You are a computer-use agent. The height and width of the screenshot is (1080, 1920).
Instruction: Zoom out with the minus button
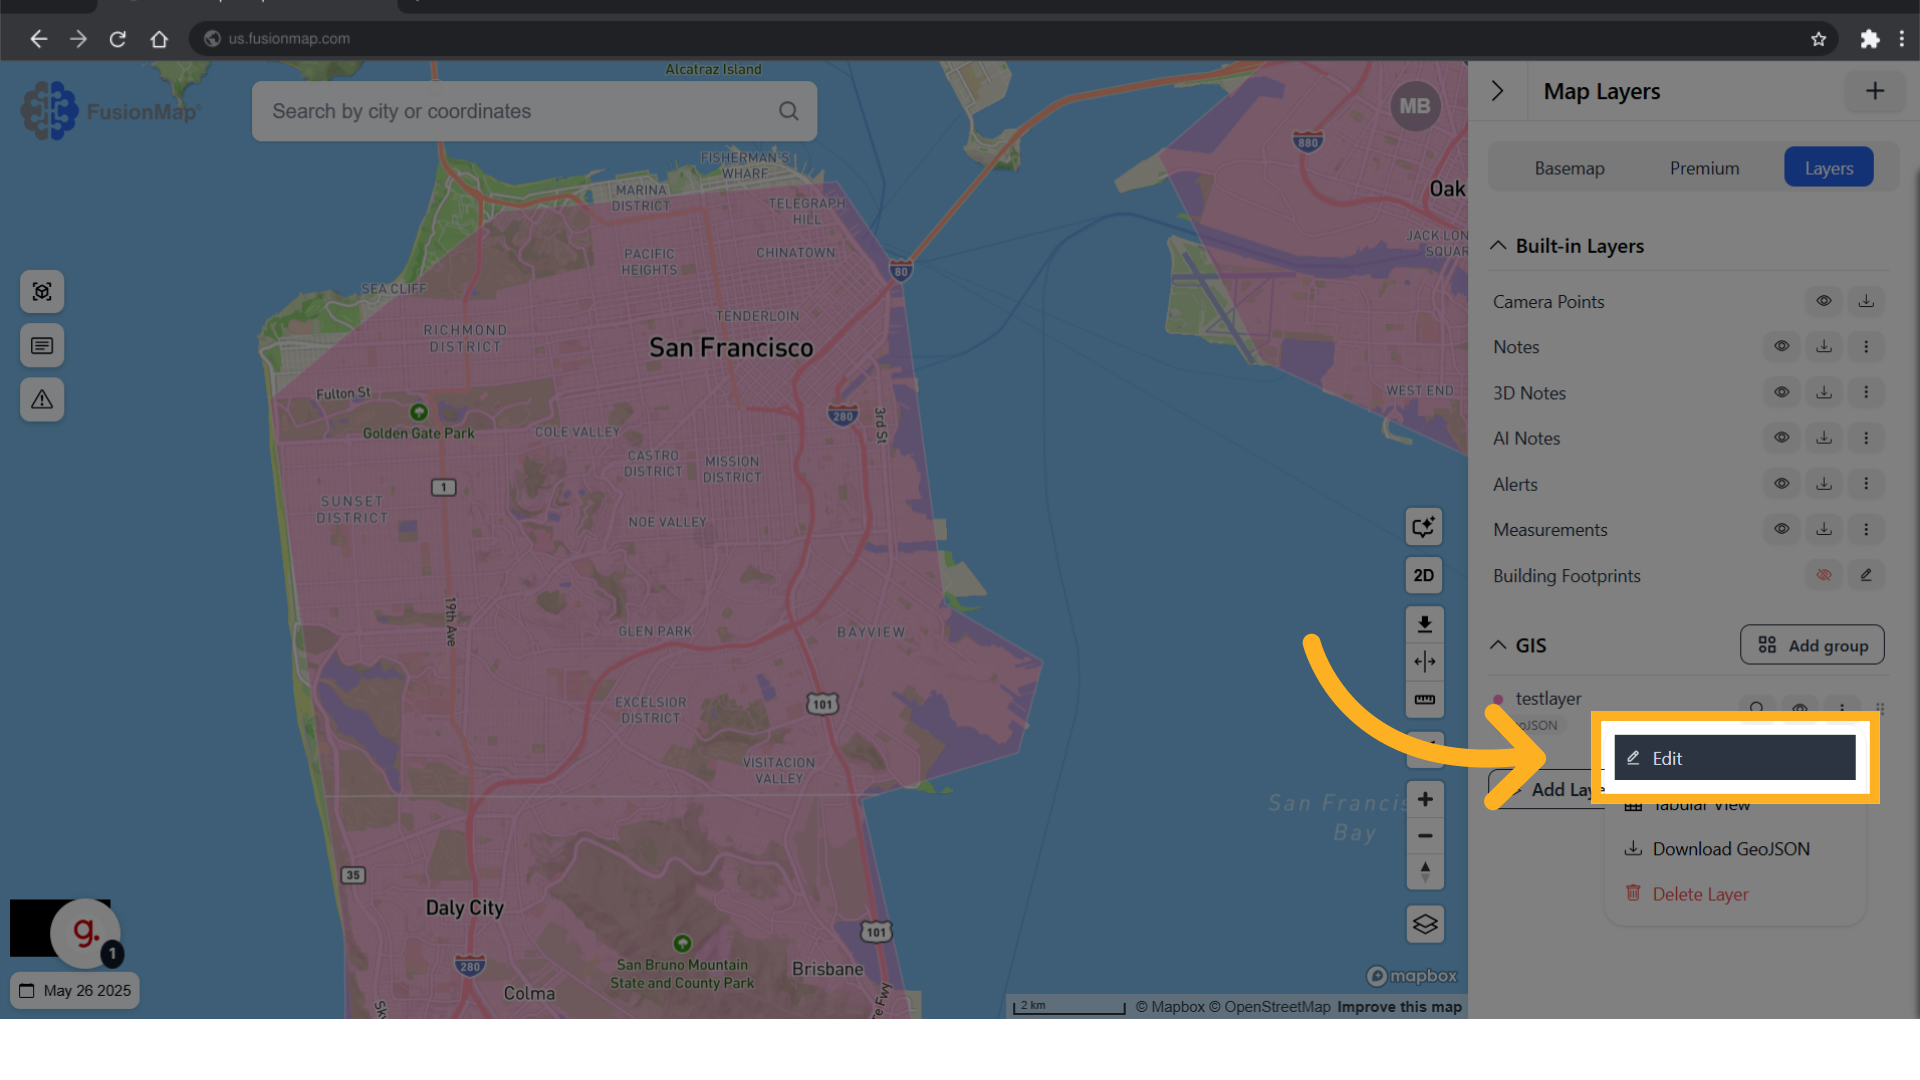pyautogui.click(x=1425, y=836)
